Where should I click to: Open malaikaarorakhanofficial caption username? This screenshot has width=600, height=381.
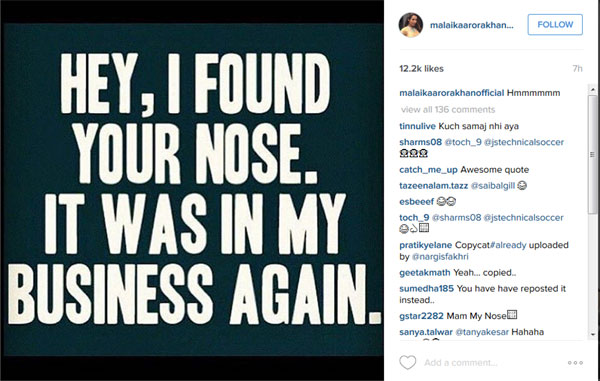(x=452, y=93)
